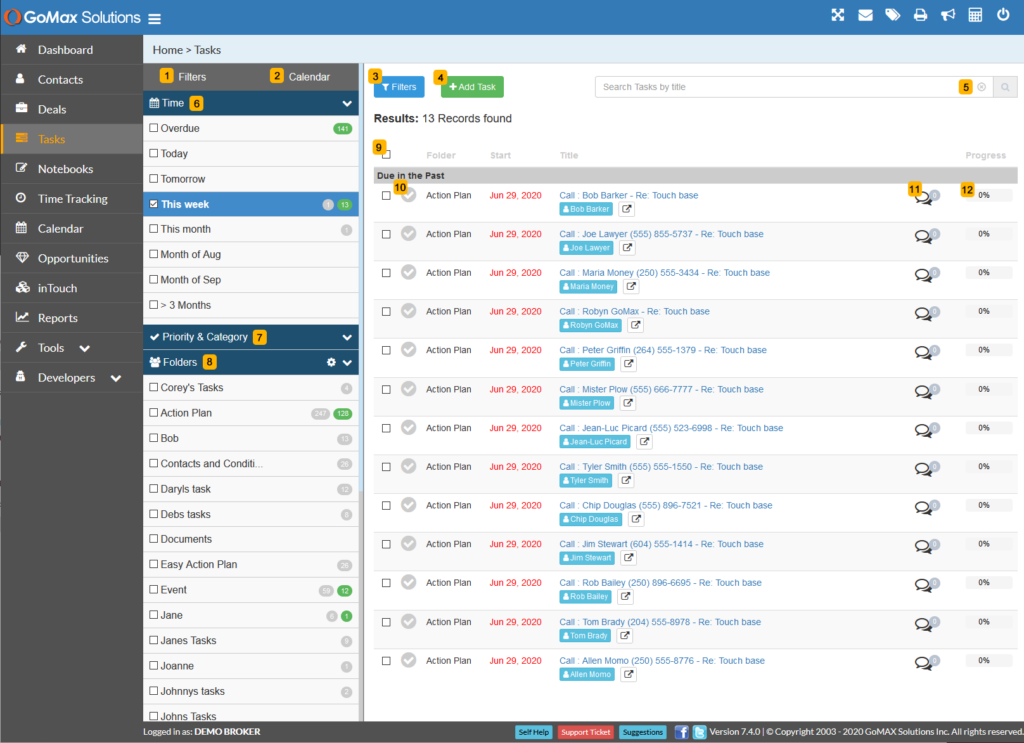Click the megaphone announcements icon
The width and height of the screenshot is (1024, 743).
click(x=947, y=15)
